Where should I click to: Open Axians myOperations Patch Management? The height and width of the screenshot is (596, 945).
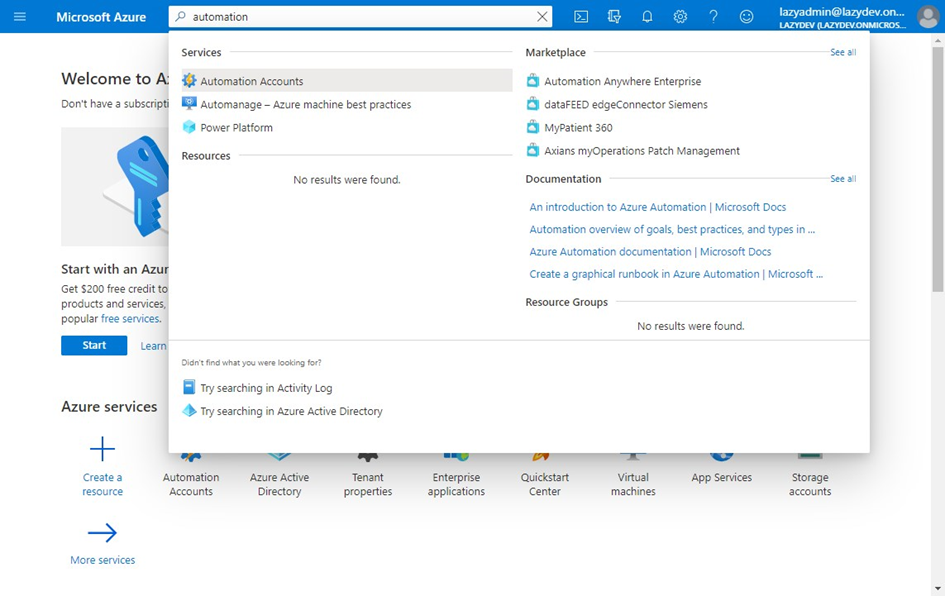642,151
